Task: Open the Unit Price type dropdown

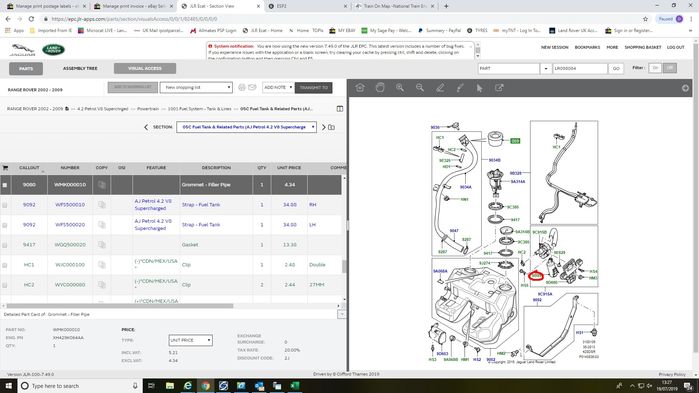Action: 190,340
